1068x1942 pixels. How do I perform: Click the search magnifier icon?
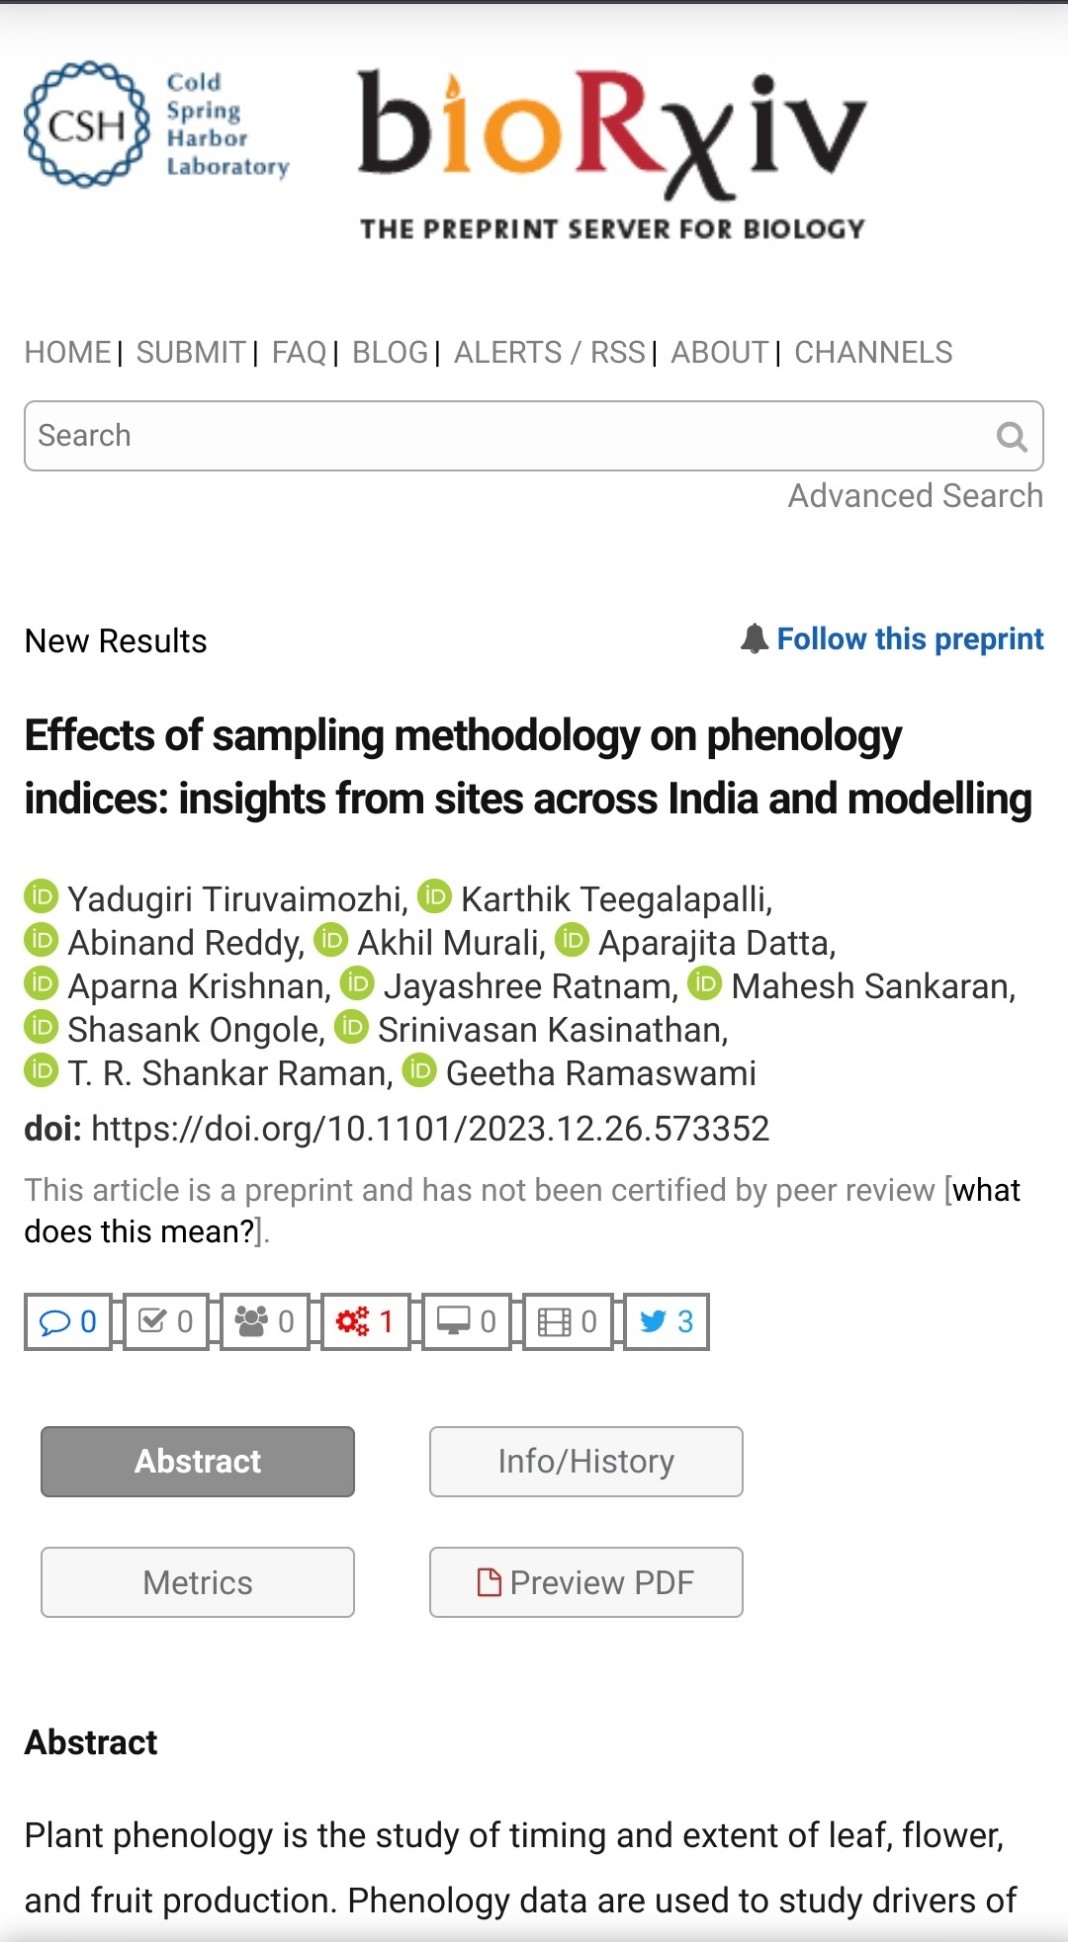point(1011,436)
